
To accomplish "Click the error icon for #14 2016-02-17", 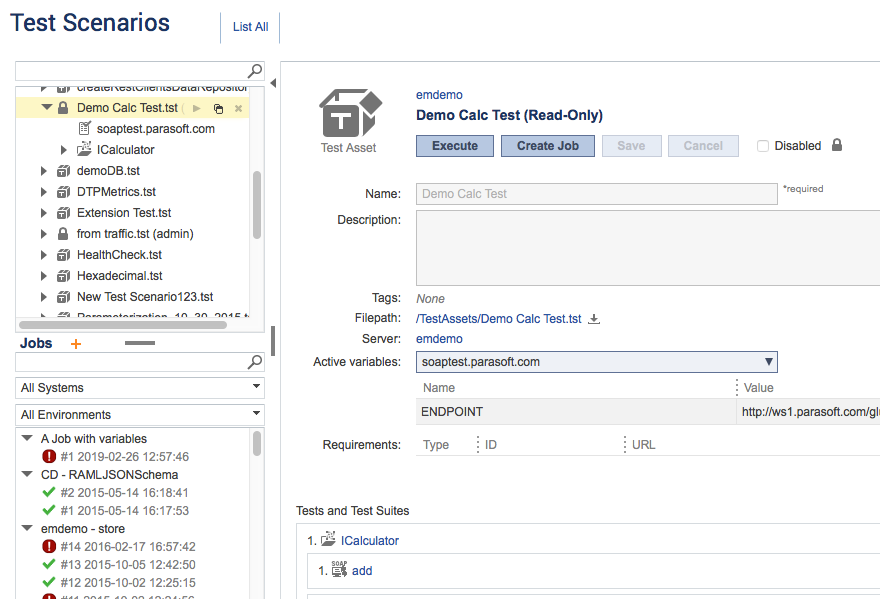I will click(x=49, y=546).
